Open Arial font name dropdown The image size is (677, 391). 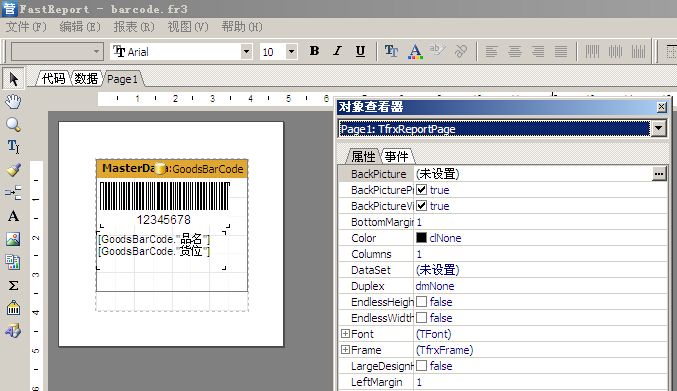click(x=246, y=52)
